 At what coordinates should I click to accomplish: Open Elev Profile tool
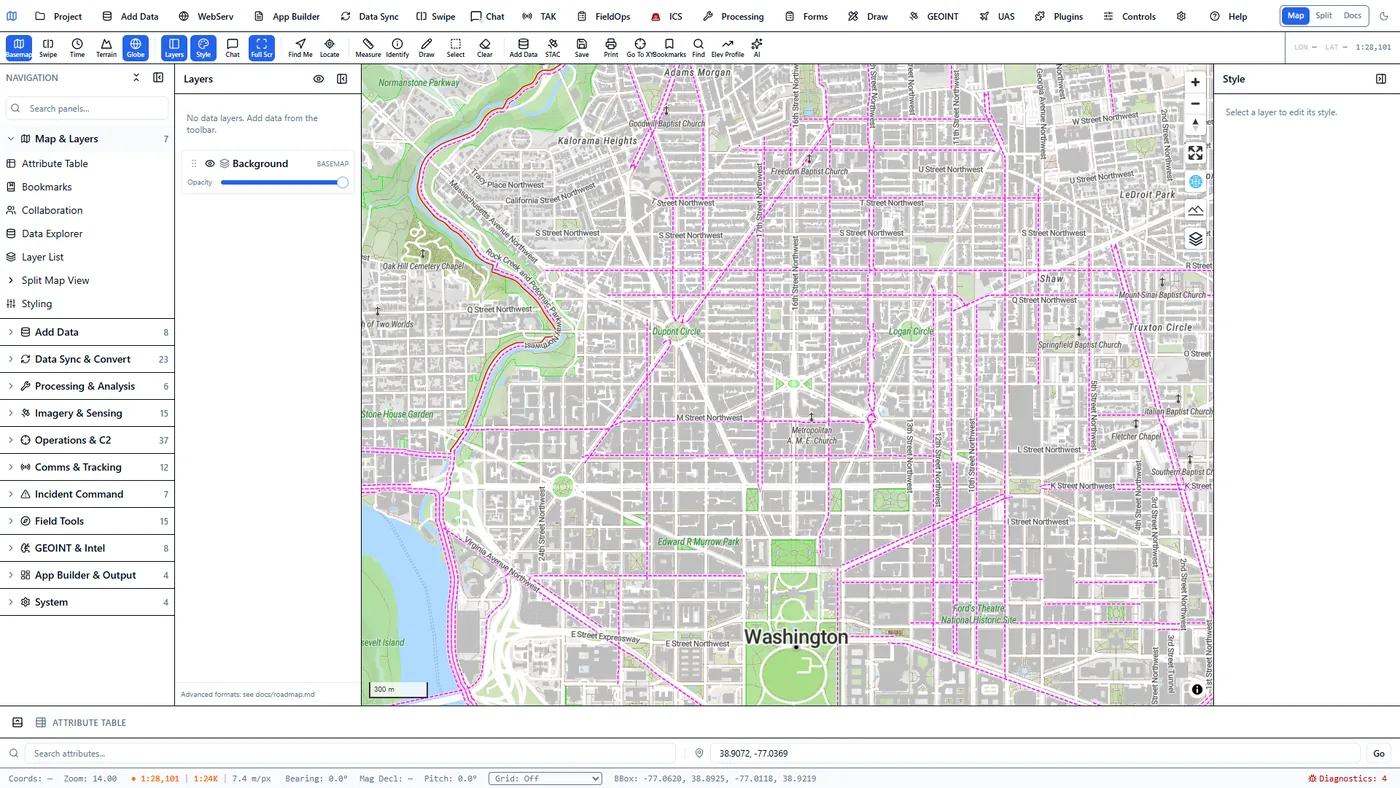727,48
